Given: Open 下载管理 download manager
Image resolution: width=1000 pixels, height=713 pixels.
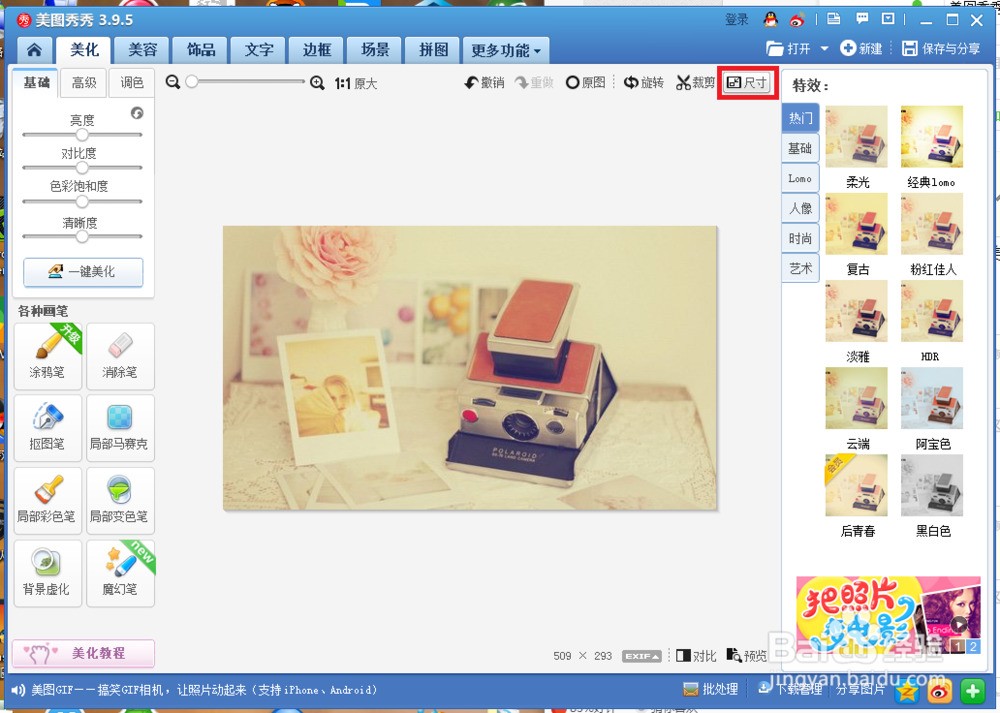Looking at the screenshot, I should coord(789,689).
